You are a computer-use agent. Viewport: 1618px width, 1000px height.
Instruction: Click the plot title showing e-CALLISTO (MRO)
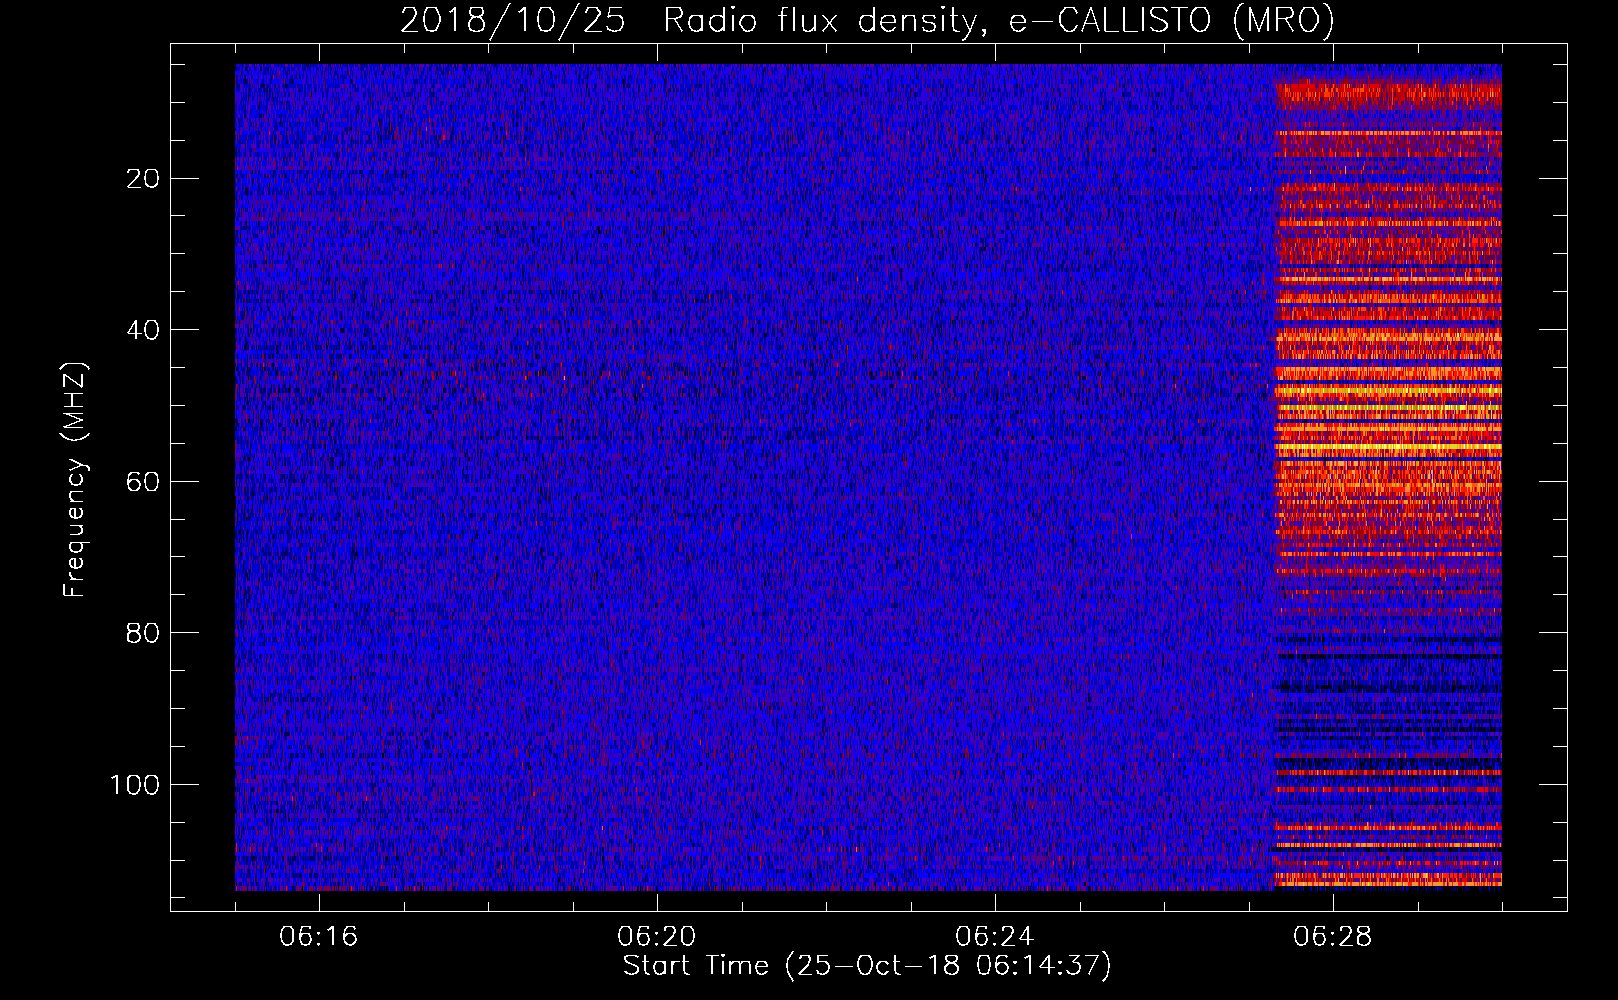[x=867, y=21]
